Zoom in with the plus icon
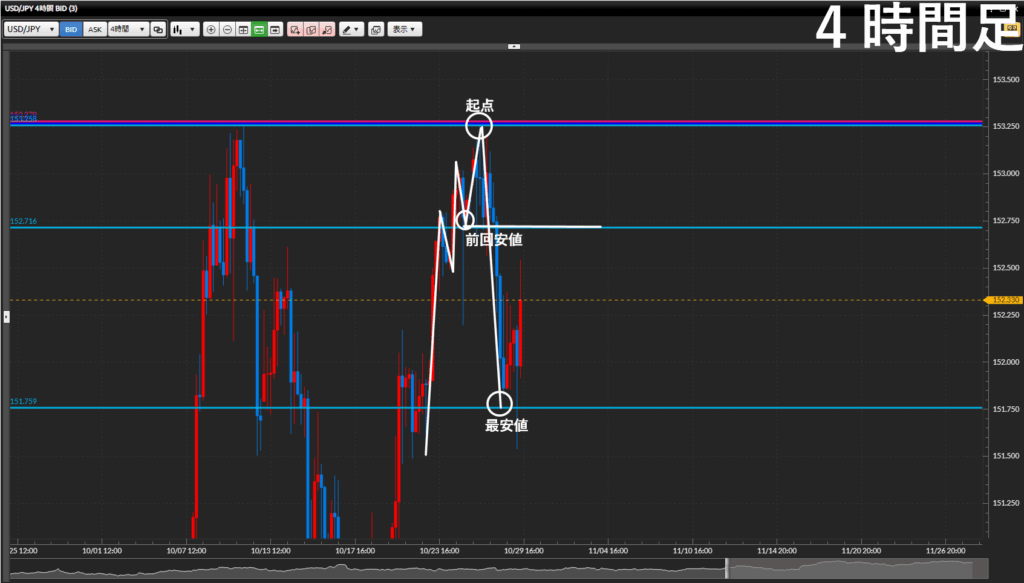Viewport: 1024px width, 583px height. (211, 30)
